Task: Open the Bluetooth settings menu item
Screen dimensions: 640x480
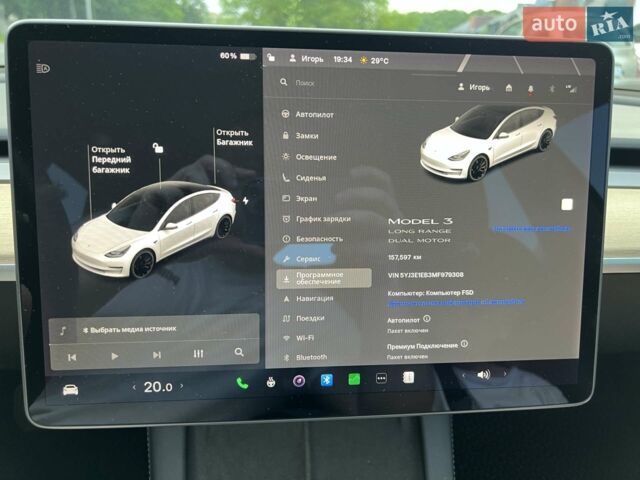Action: pyautogui.click(x=305, y=357)
